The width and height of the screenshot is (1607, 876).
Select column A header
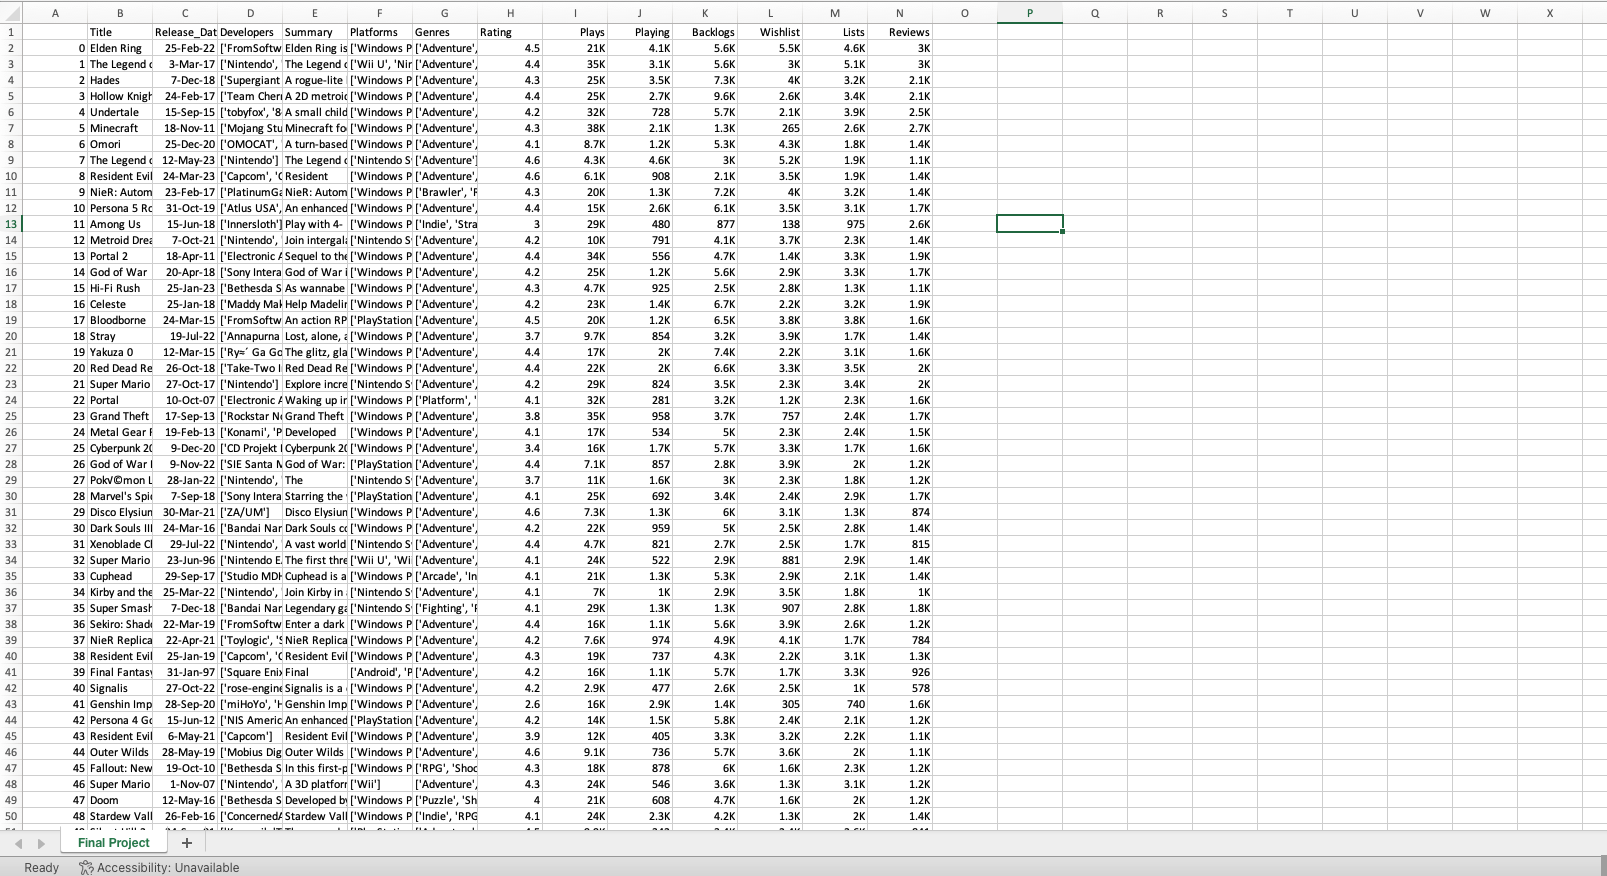point(55,13)
